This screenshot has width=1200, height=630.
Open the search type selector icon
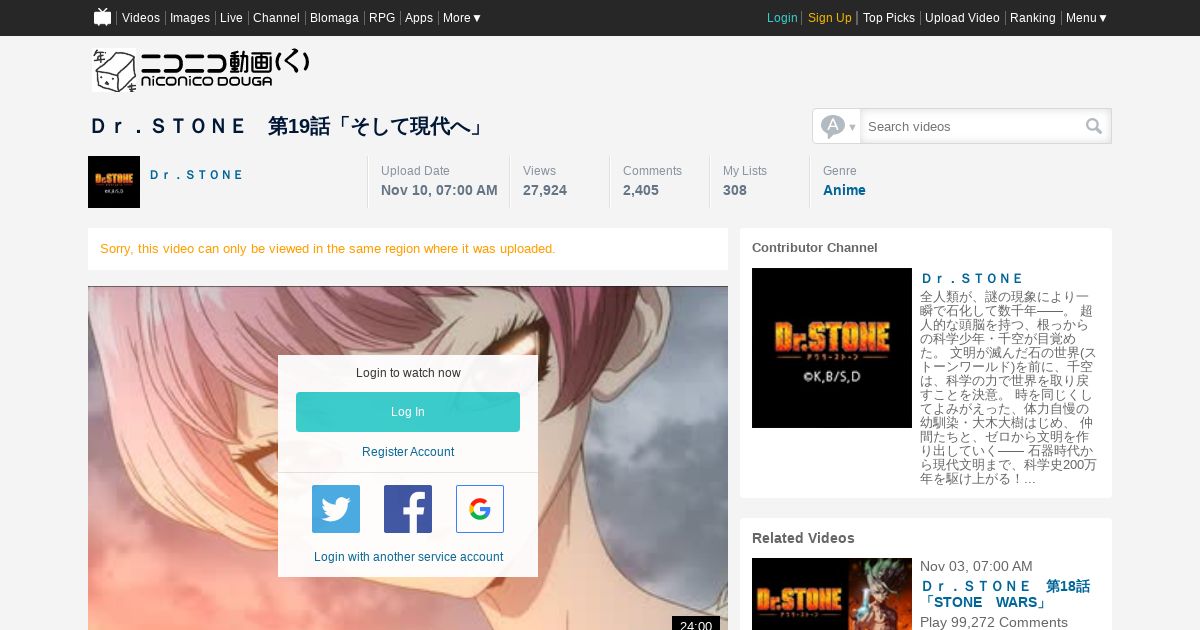coord(838,126)
